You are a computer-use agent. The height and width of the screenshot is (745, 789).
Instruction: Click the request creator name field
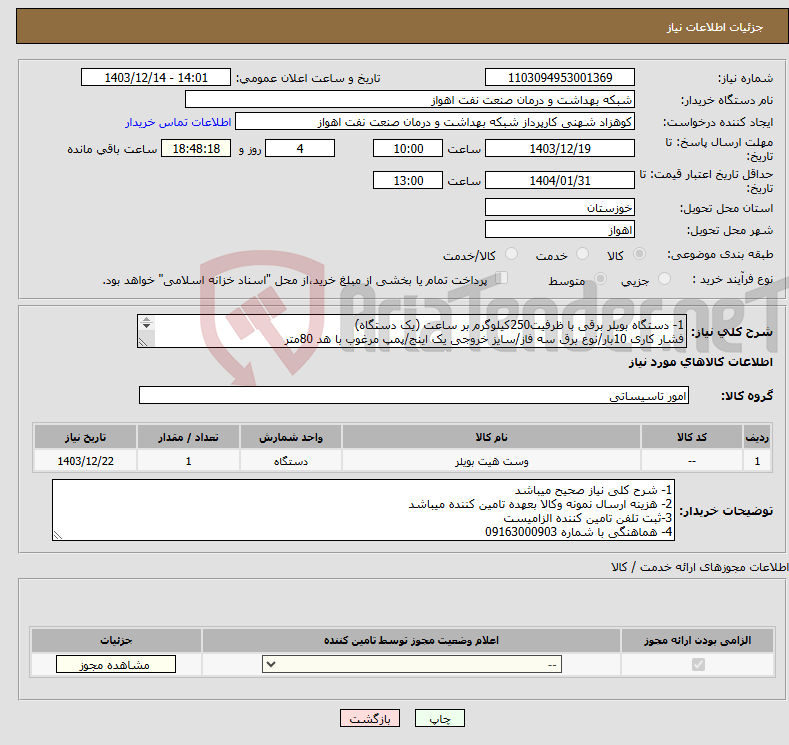[x=435, y=122]
